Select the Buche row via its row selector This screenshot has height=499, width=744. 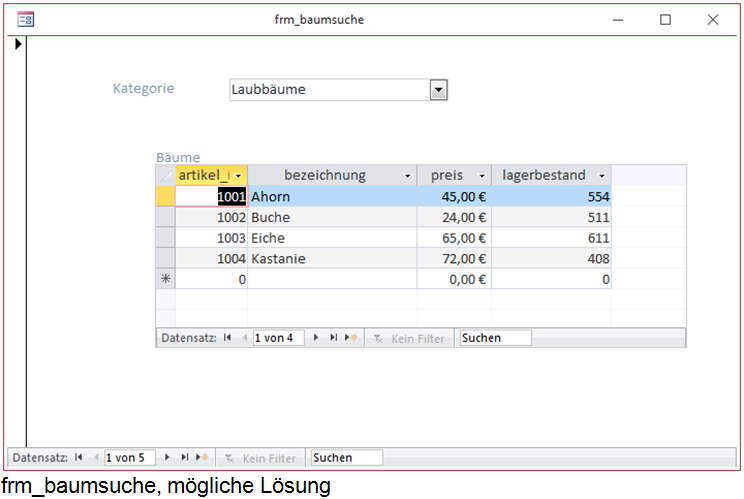click(x=166, y=217)
